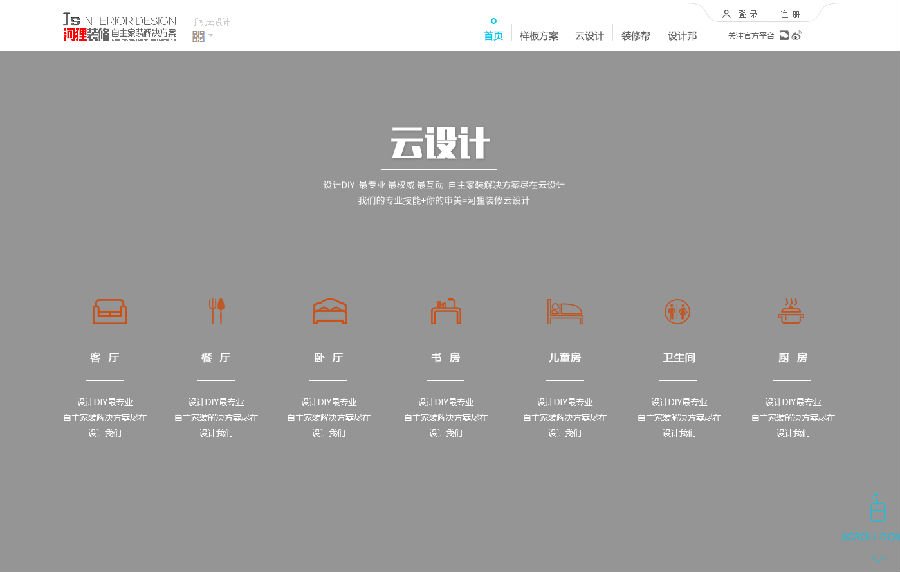900x572 pixels.
Task: Select the 餐厅 category label
Action: tap(216, 357)
